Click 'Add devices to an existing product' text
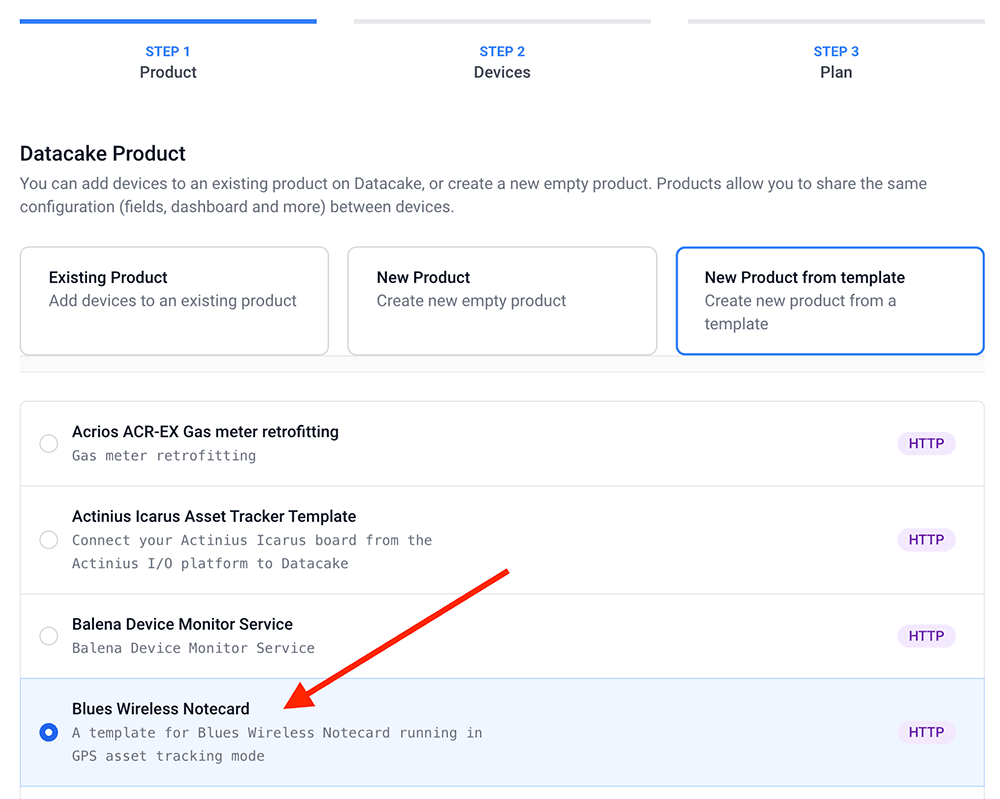Image resolution: width=1000 pixels, height=799 pixels. tap(173, 301)
